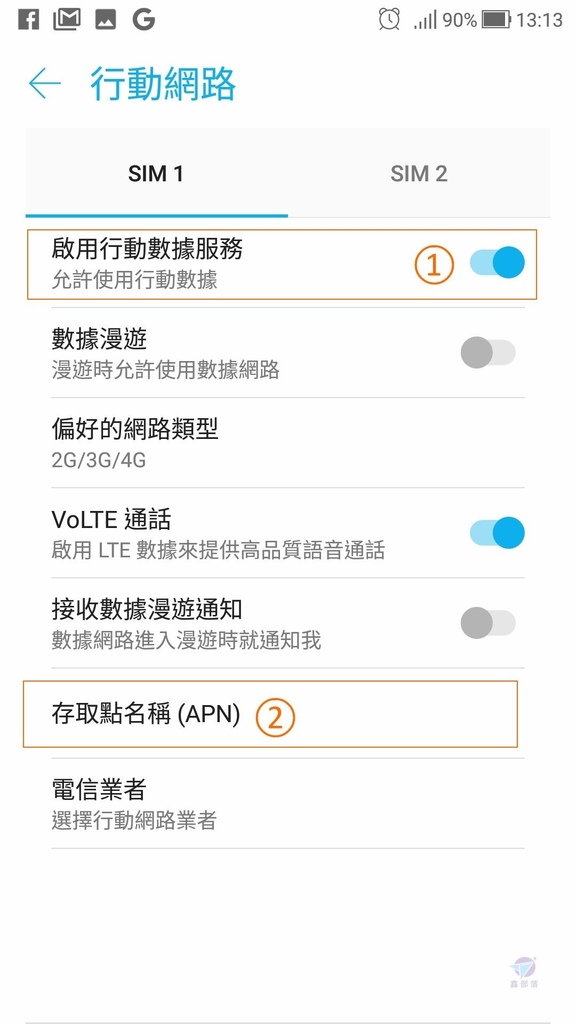The image size is (576, 1024).
Task: Open the Facebook notification icon
Action: 28,20
